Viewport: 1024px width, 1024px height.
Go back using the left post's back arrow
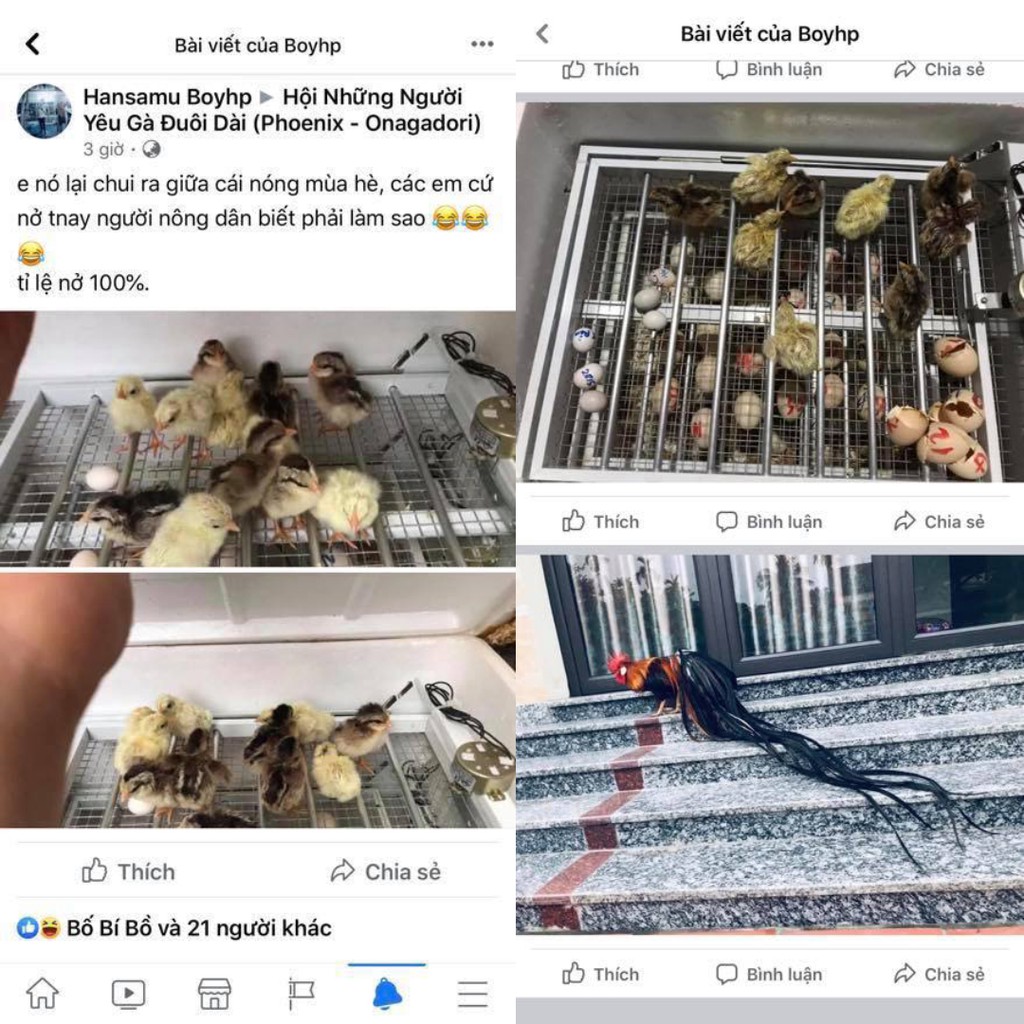click(x=33, y=44)
